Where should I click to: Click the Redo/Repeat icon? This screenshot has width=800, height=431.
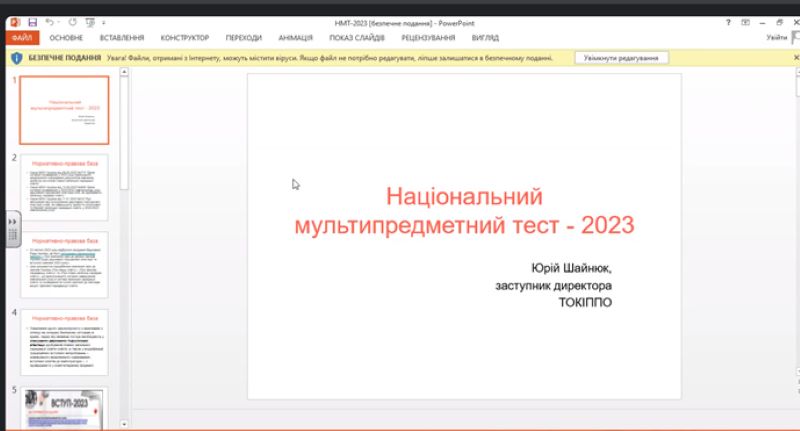72,22
